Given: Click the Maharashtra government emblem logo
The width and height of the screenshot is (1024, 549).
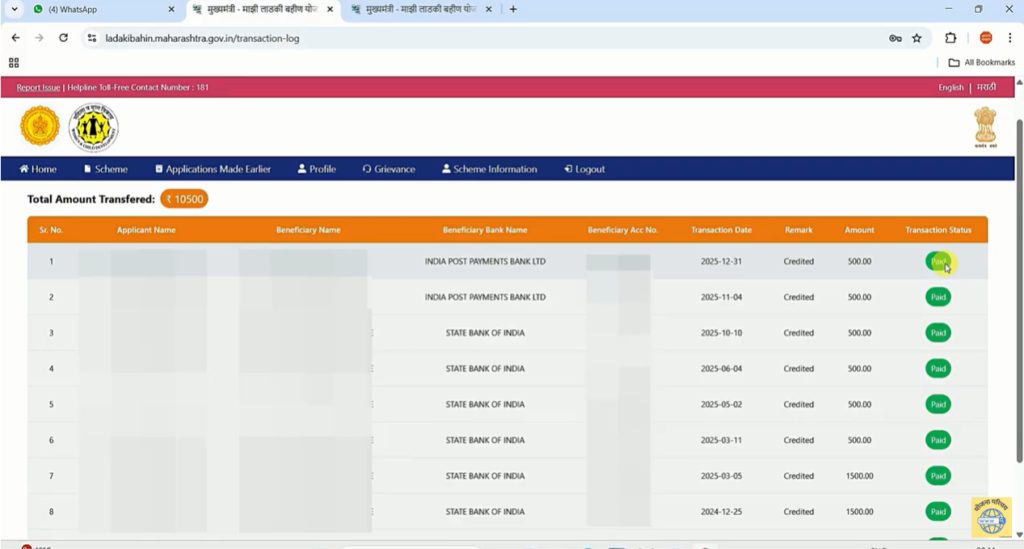Looking at the screenshot, I should pos(40,126).
